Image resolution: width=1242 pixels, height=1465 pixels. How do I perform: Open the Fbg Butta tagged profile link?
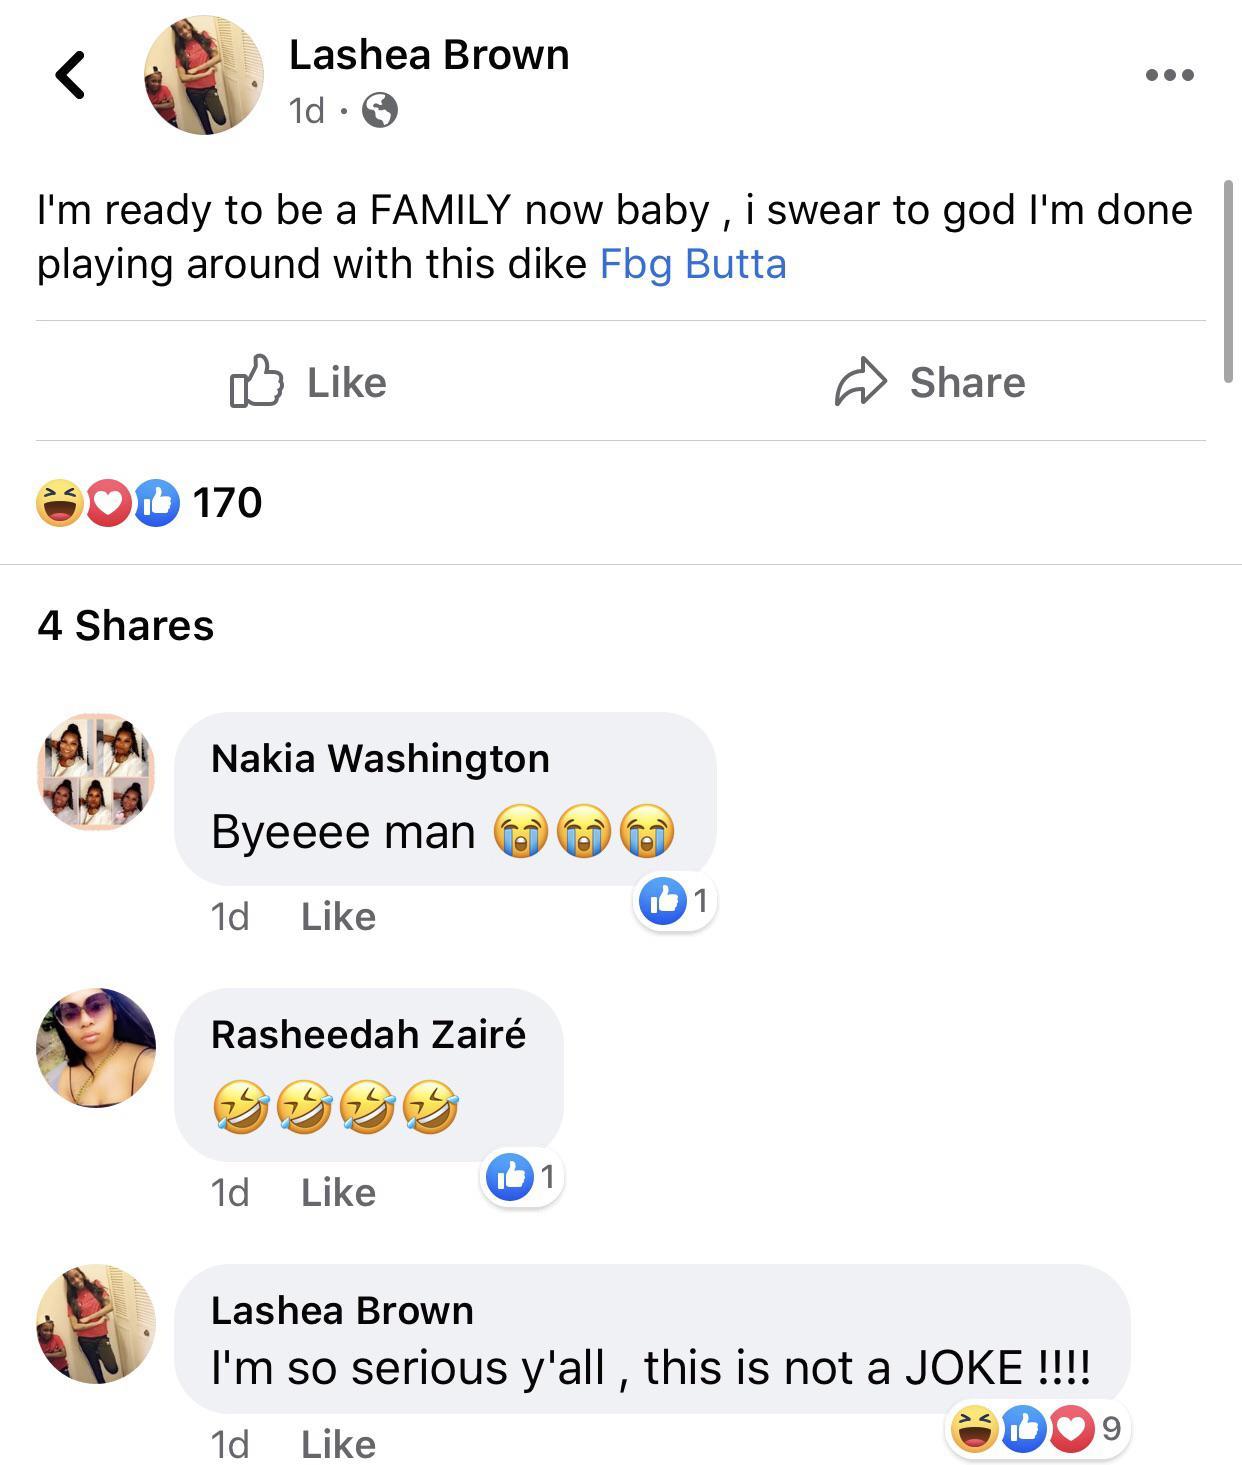click(693, 264)
